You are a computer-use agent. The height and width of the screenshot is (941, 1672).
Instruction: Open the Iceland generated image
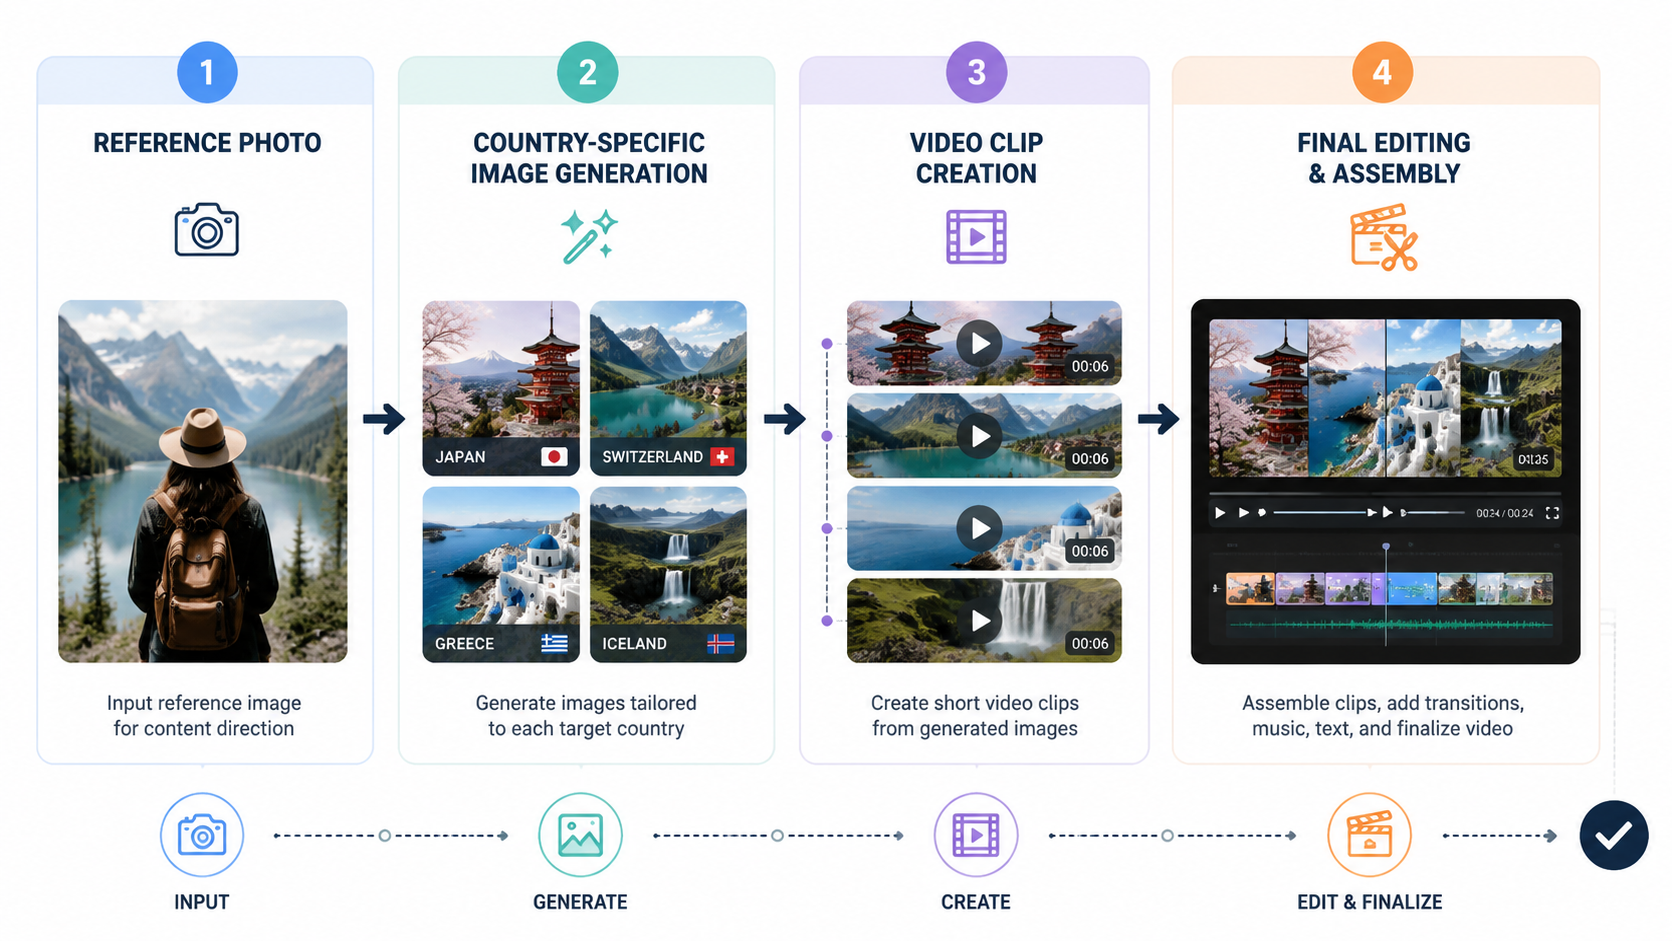(x=668, y=574)
